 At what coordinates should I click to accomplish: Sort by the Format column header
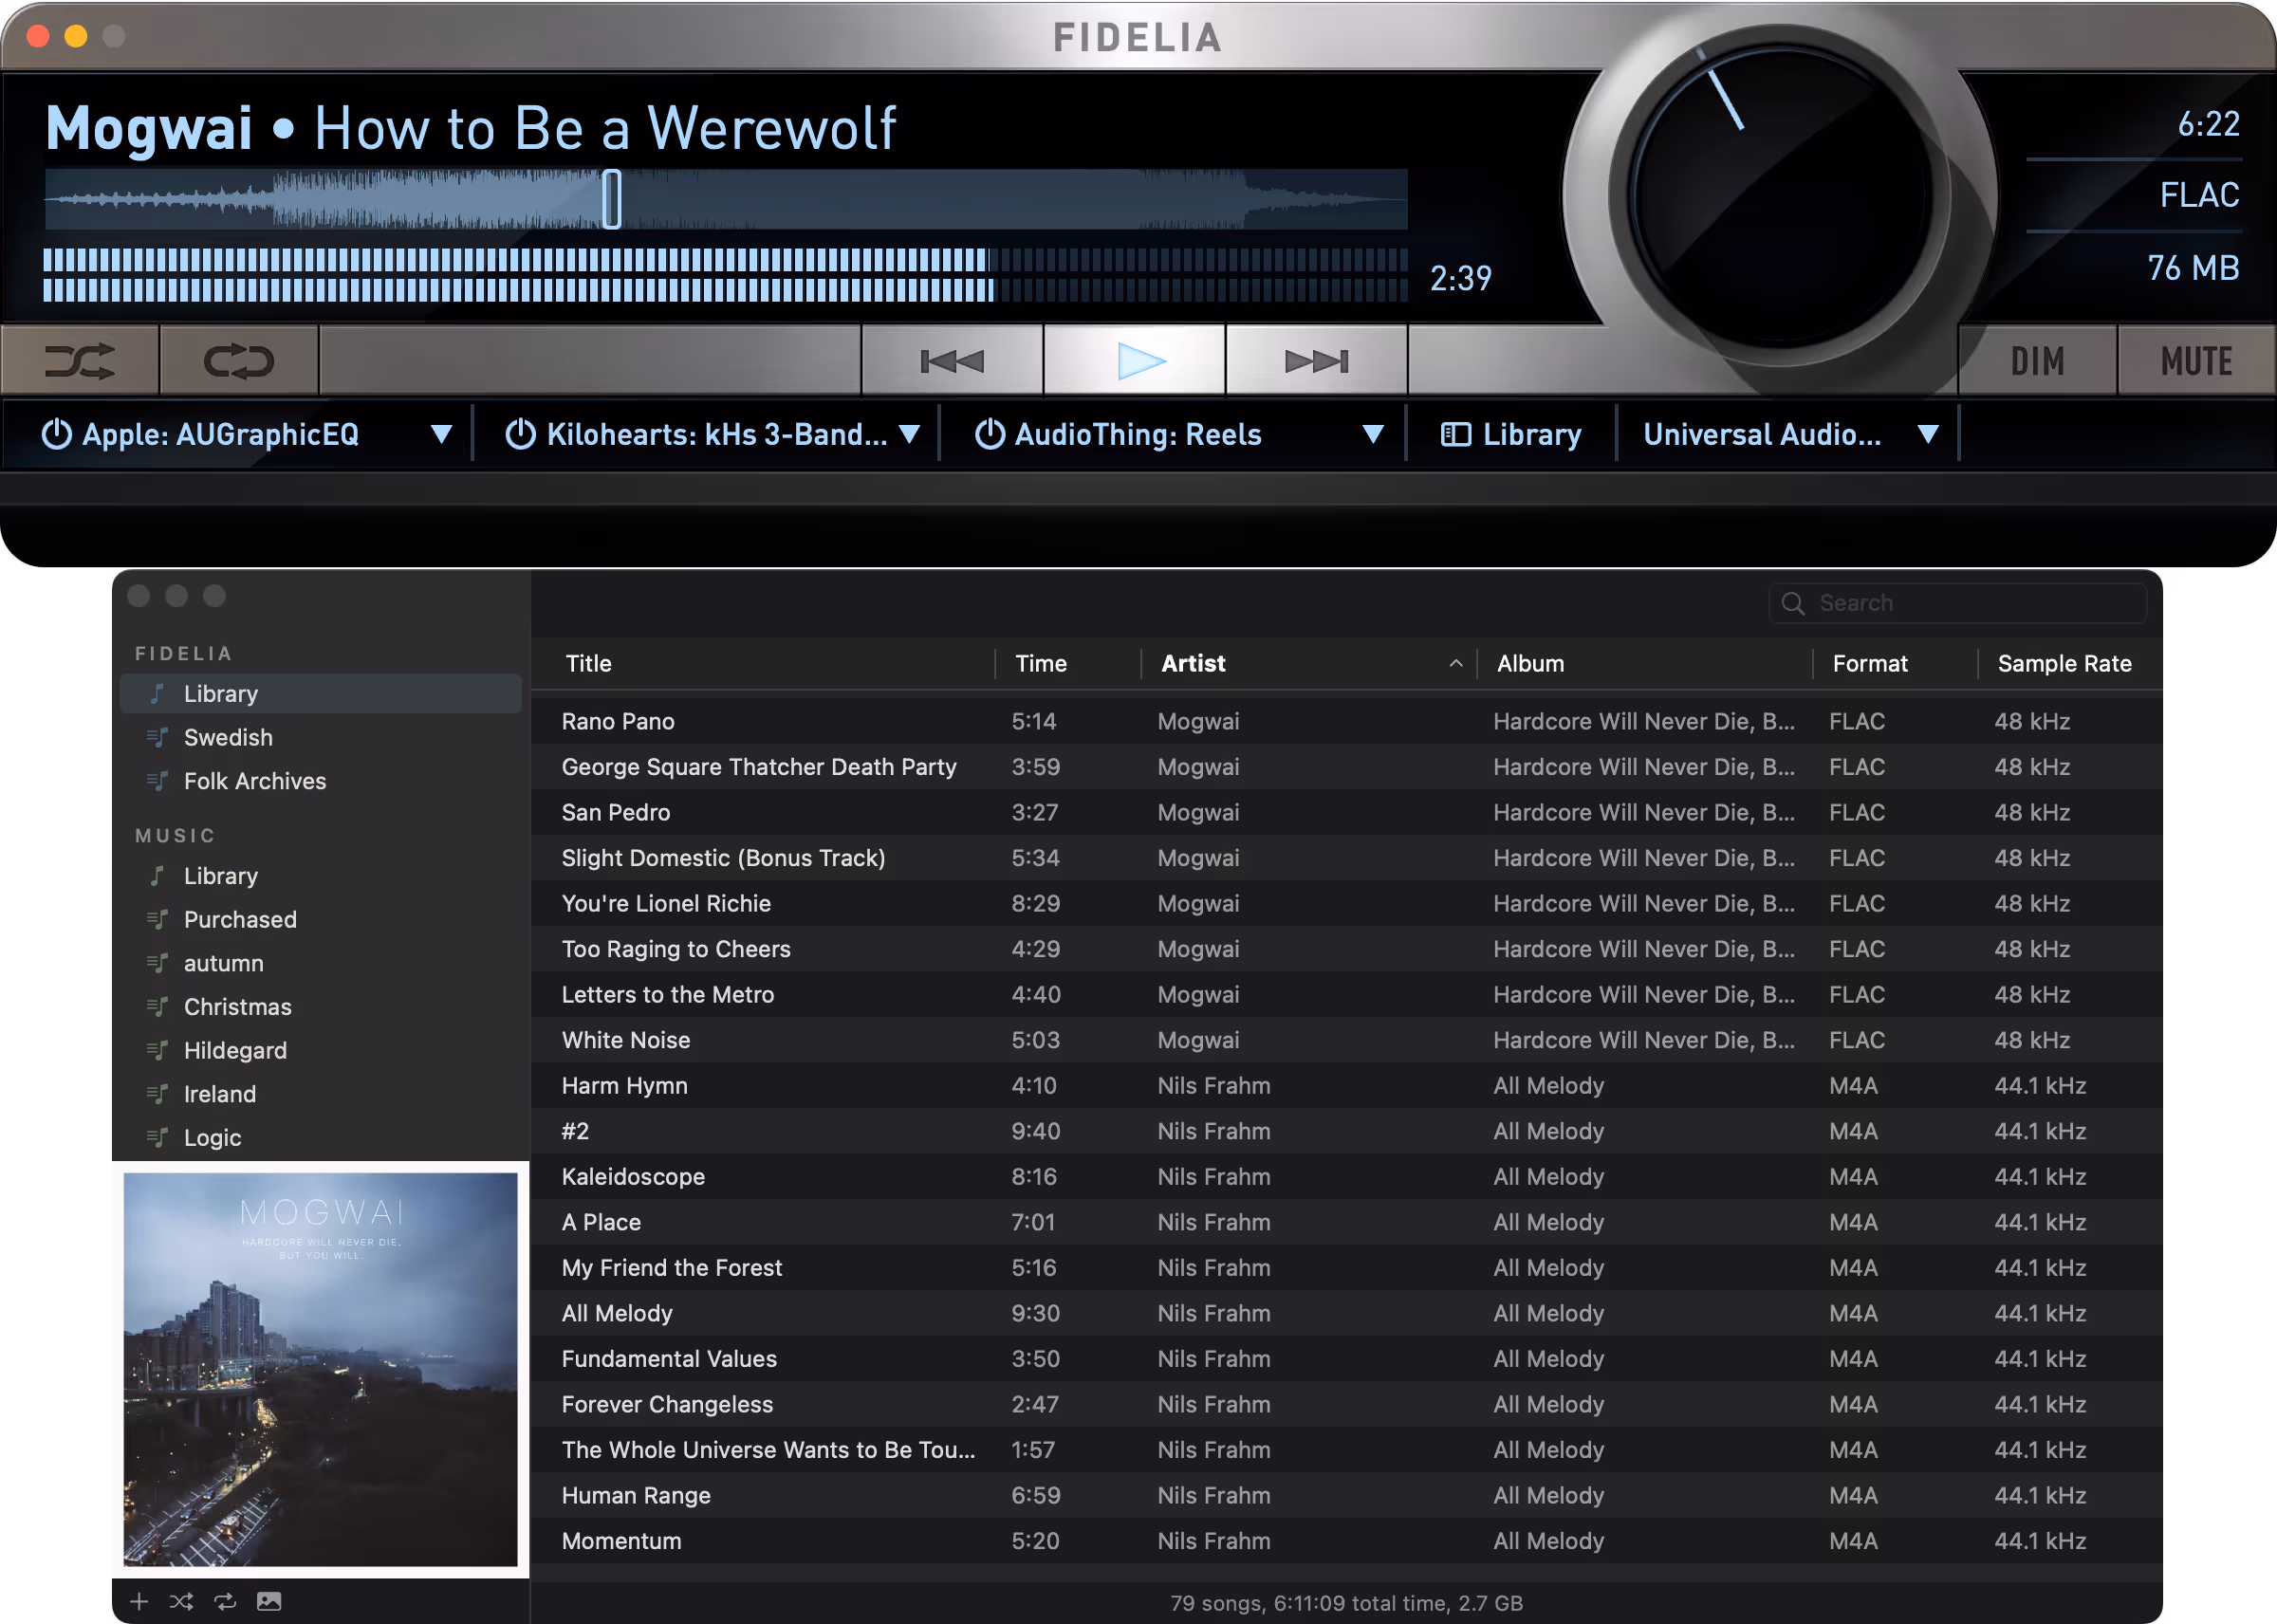click(1870, 663)
